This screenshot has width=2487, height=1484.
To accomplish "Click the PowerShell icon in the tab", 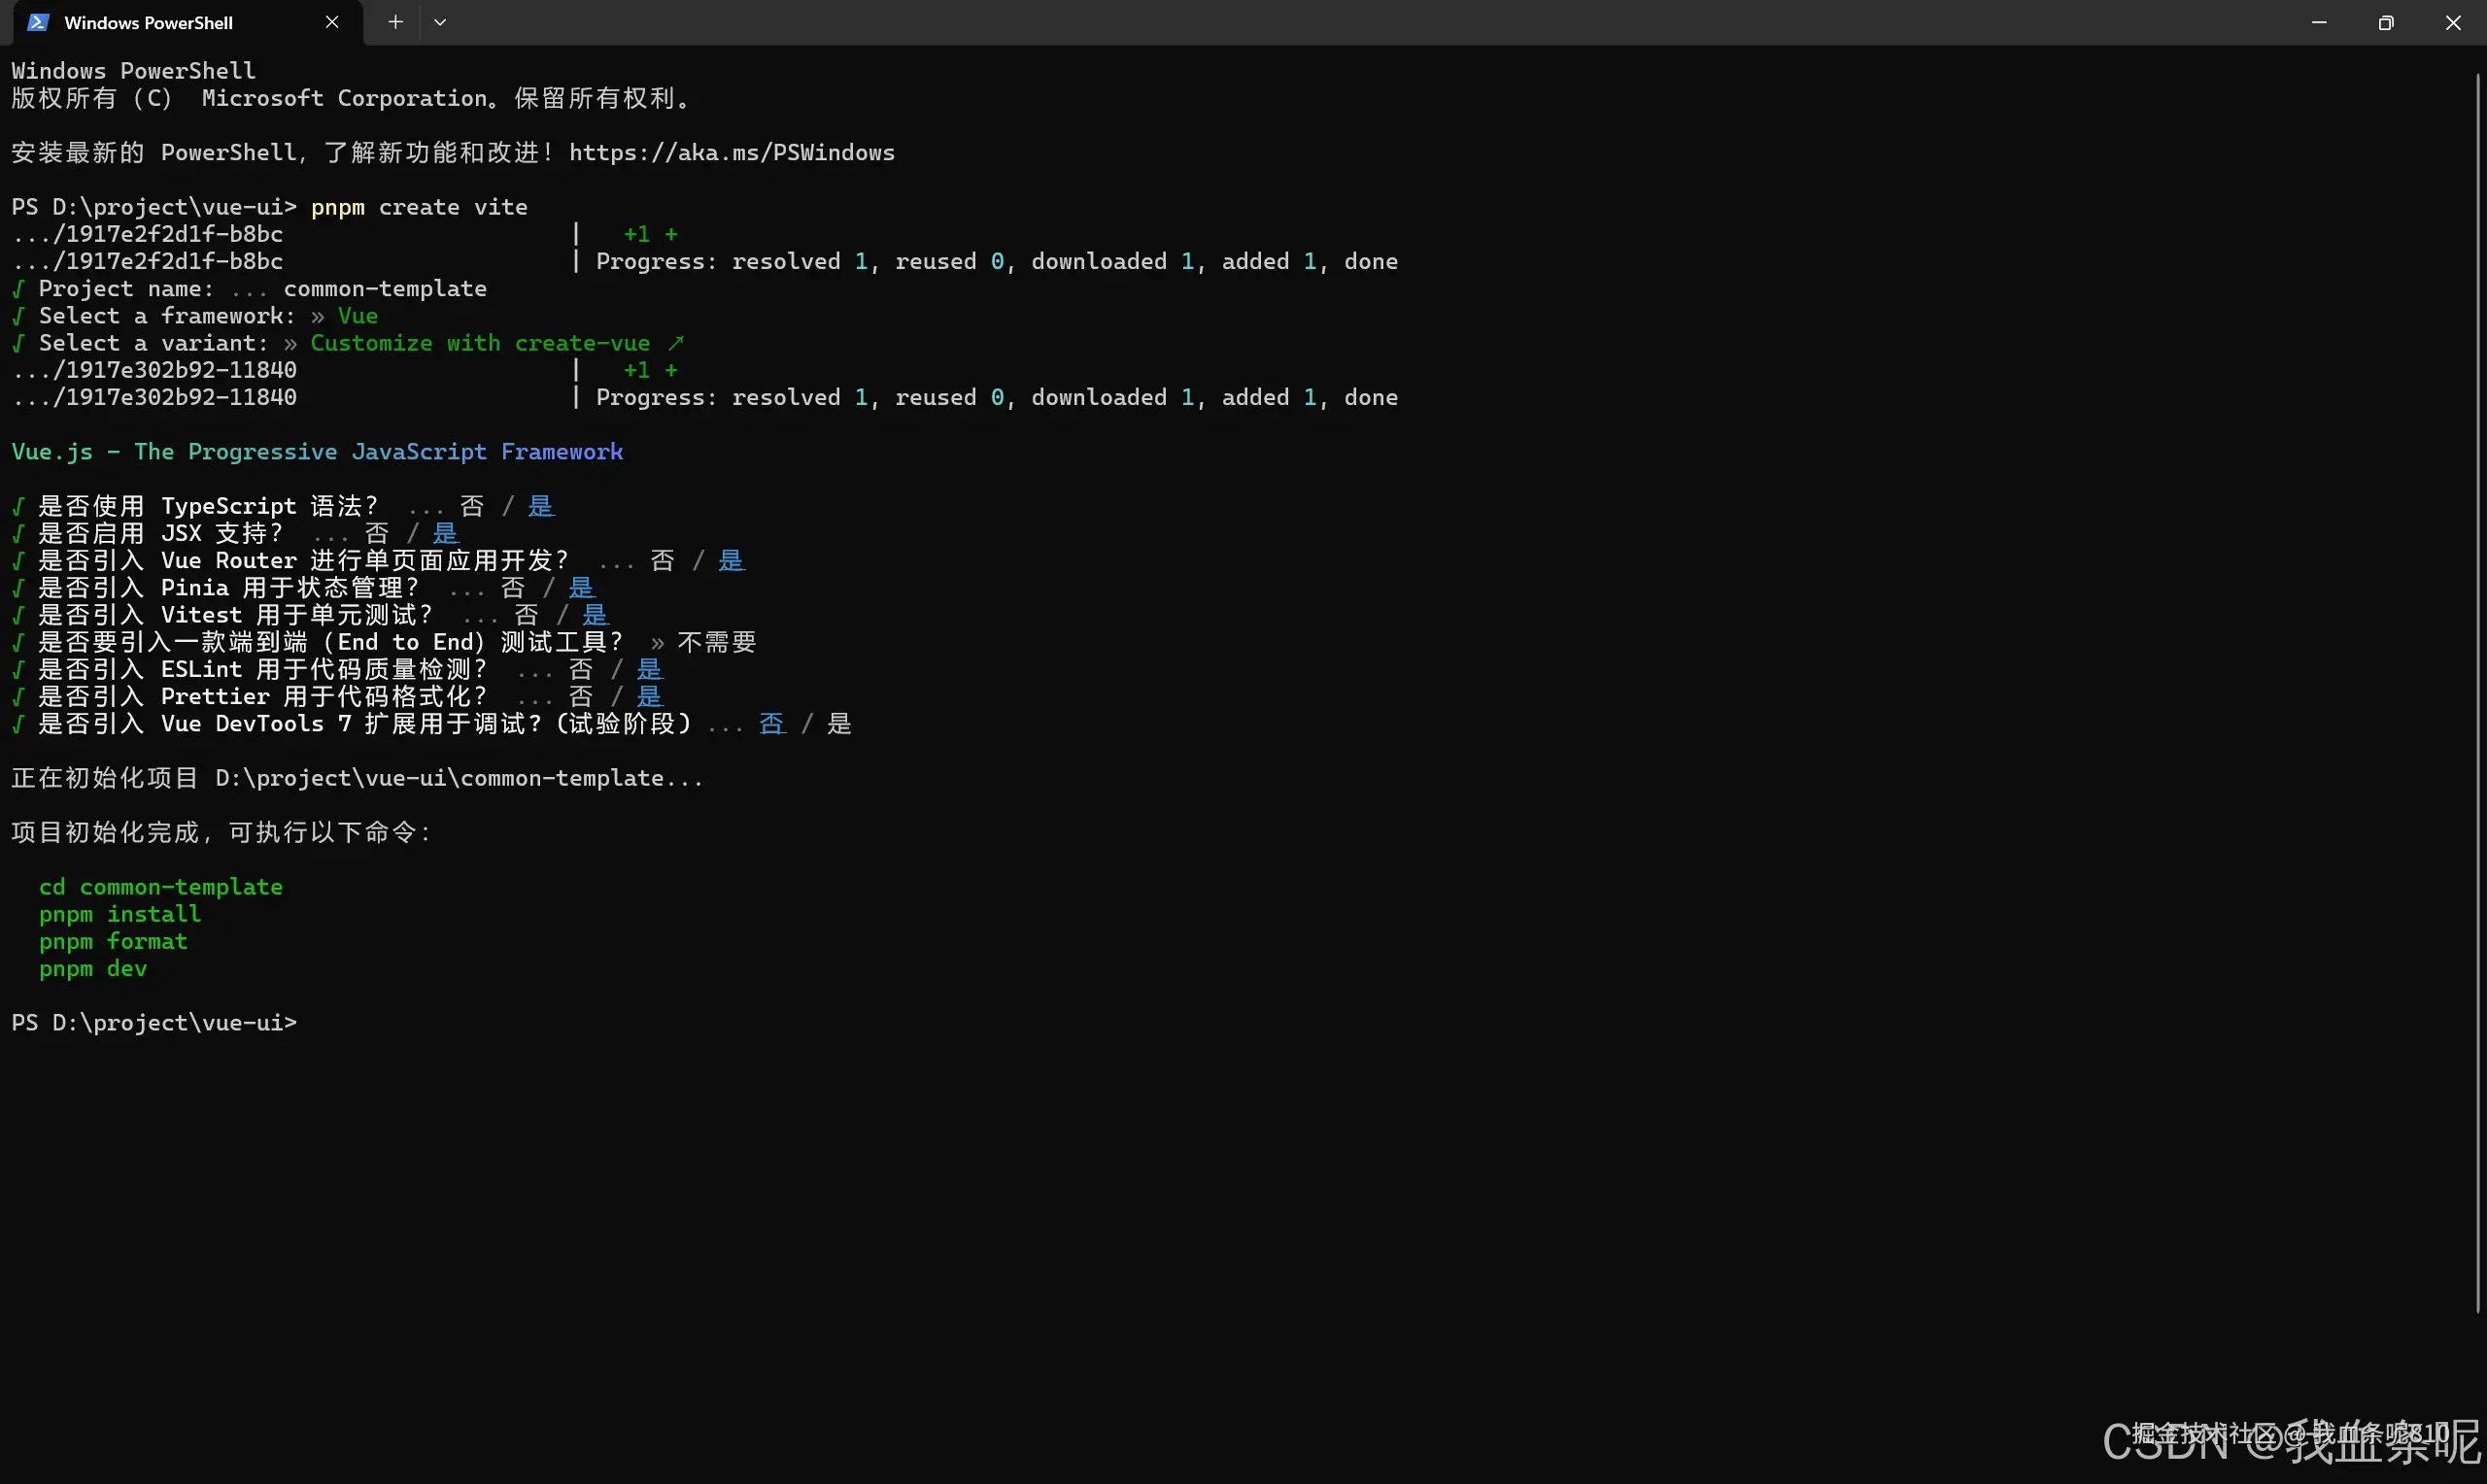I will (x=38, y=22).
